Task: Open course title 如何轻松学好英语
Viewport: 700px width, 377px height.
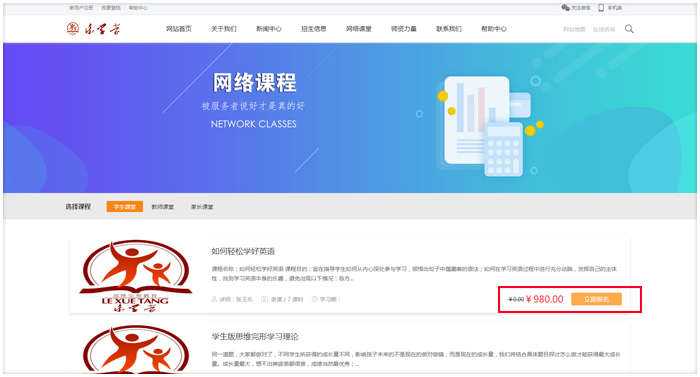Action: click(243, 251)
